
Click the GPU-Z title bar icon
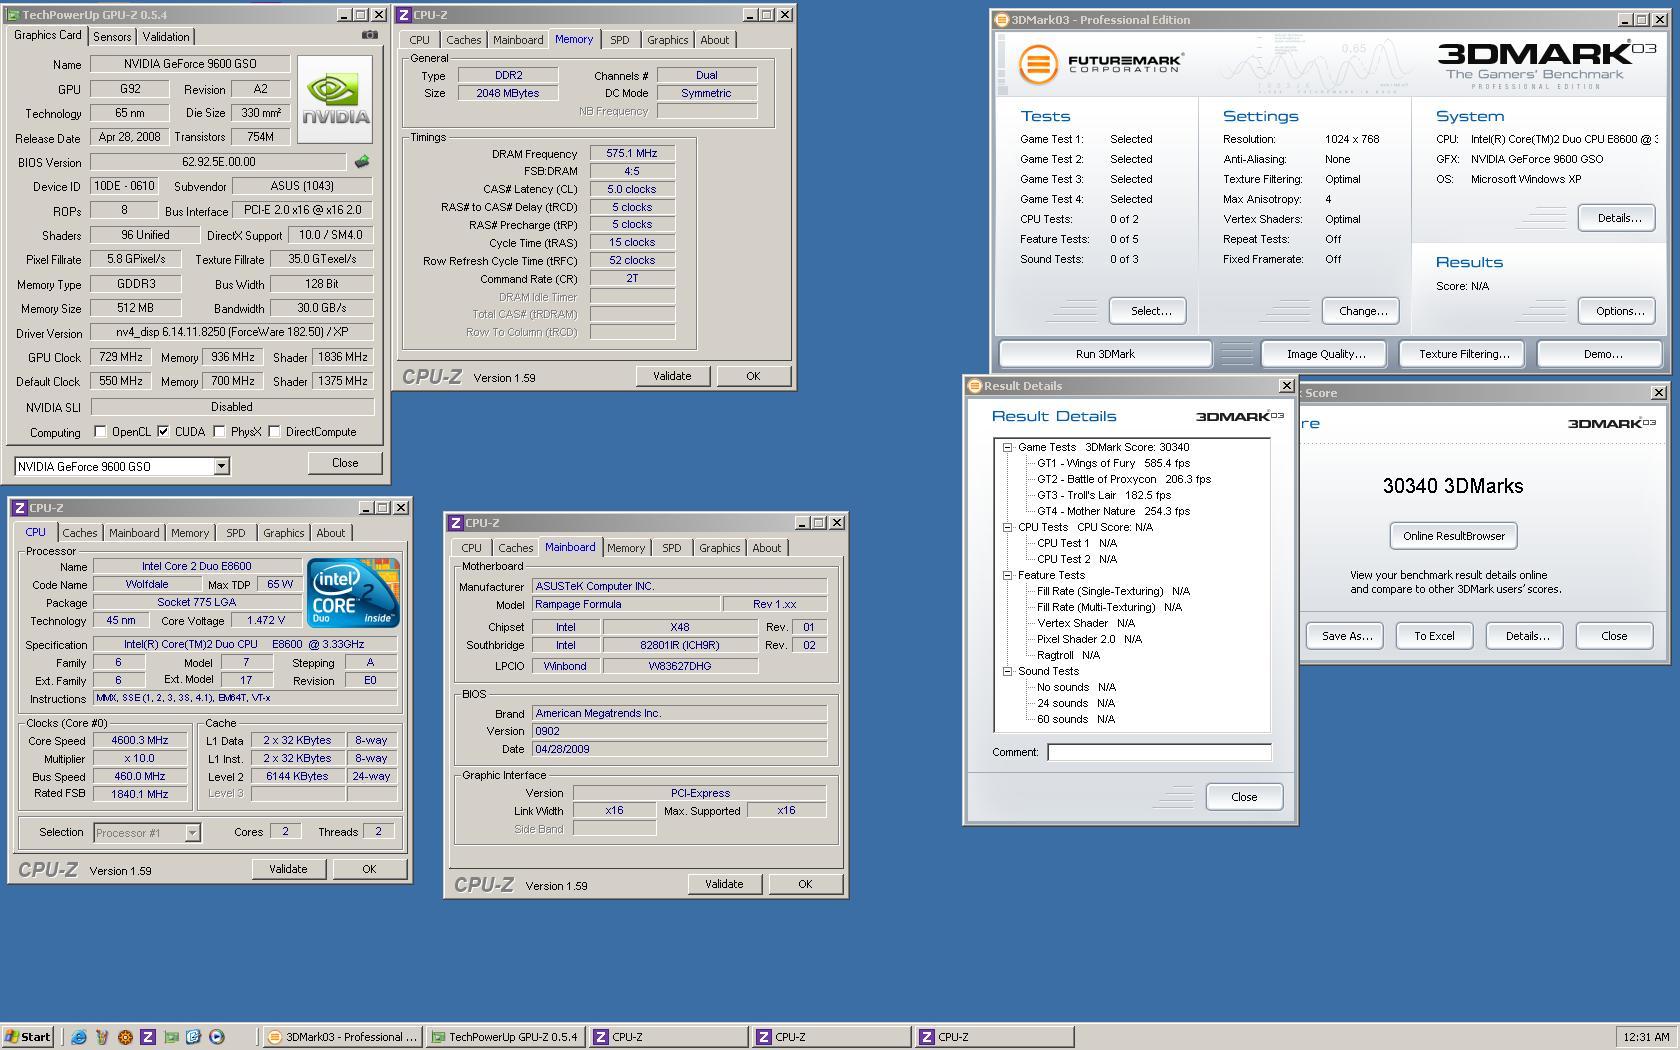13,15
